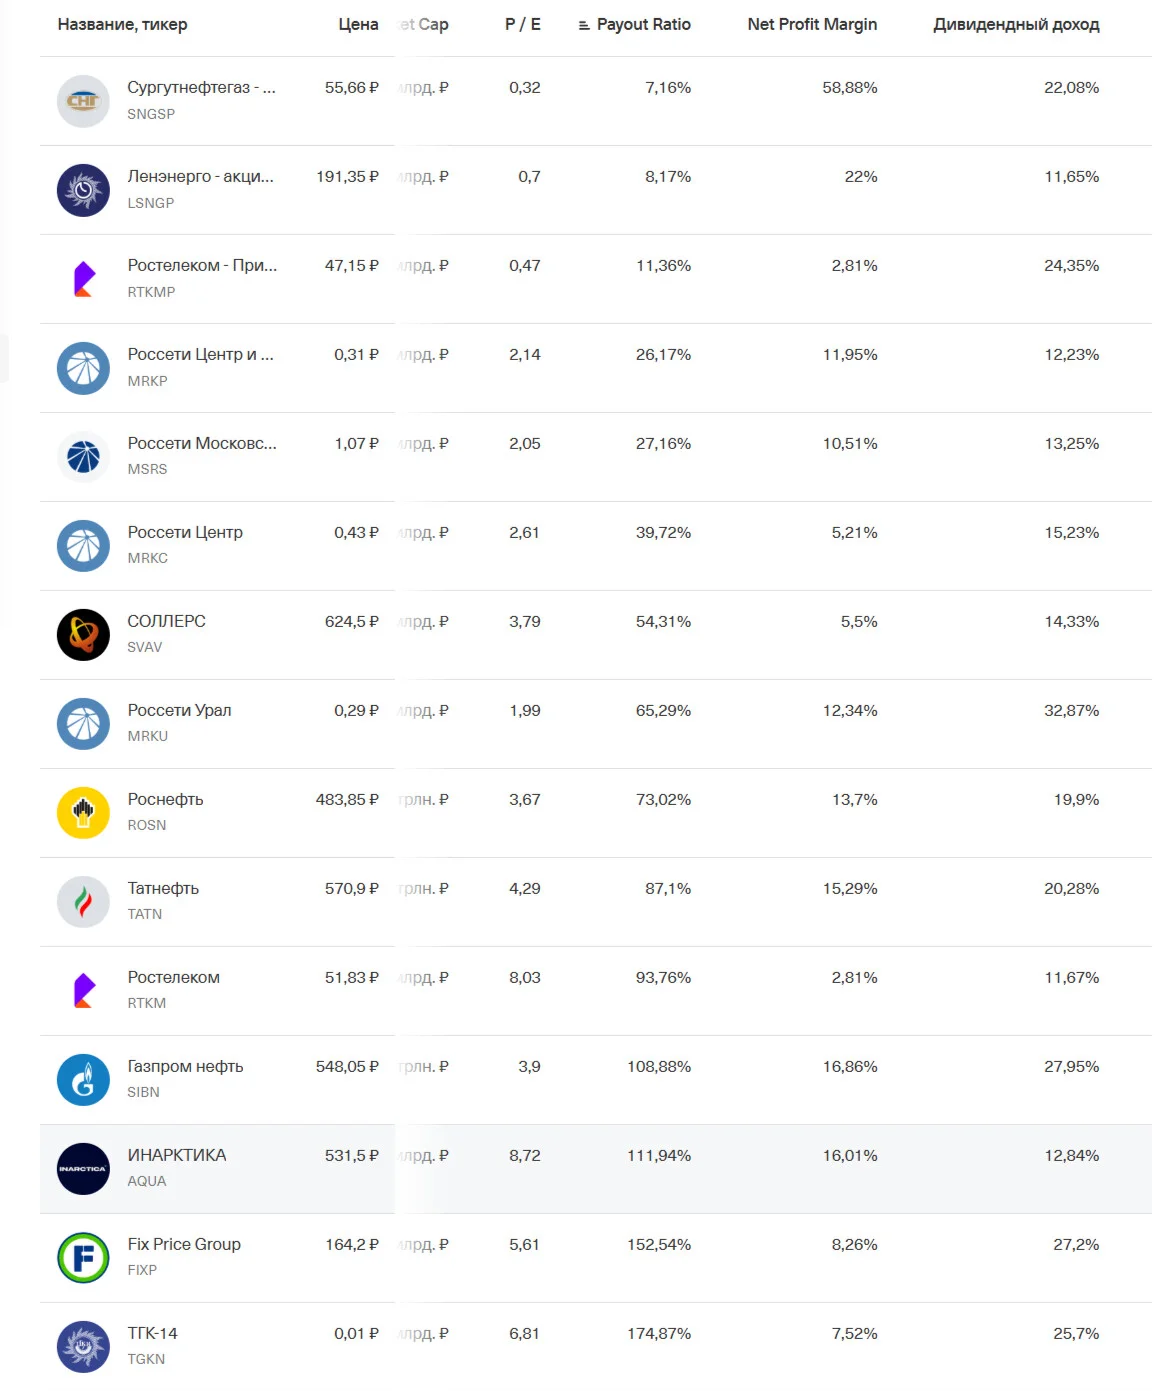This screenshot has height=1391, width=1165.
Task: Click the Payout Ratio sort icon
Action: click(x=584, y=25)
